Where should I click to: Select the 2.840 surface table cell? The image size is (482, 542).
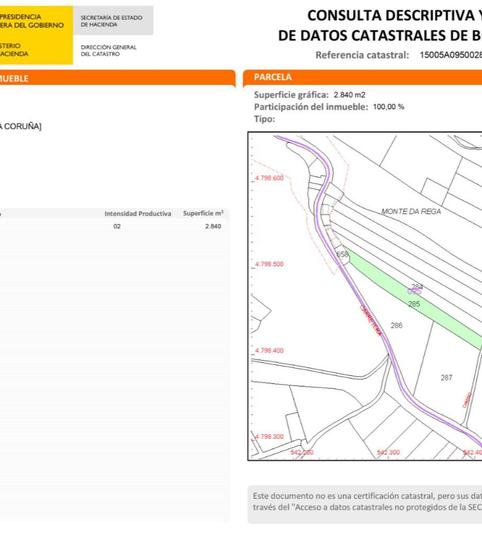click(213, 226)
